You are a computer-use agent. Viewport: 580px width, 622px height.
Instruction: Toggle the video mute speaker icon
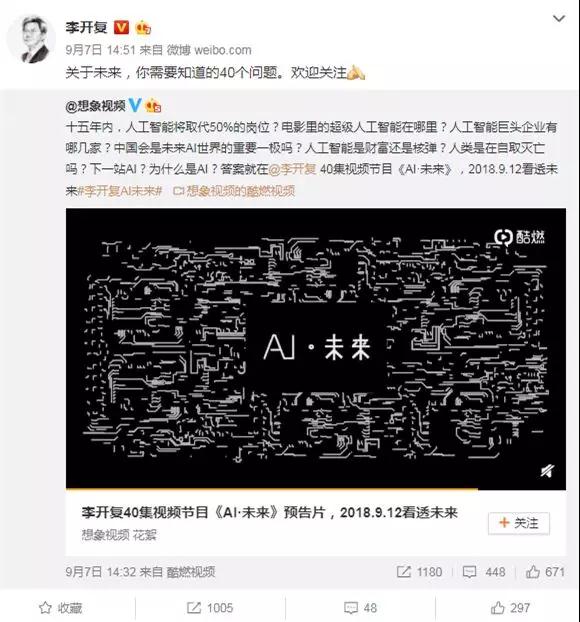point(547,471)
